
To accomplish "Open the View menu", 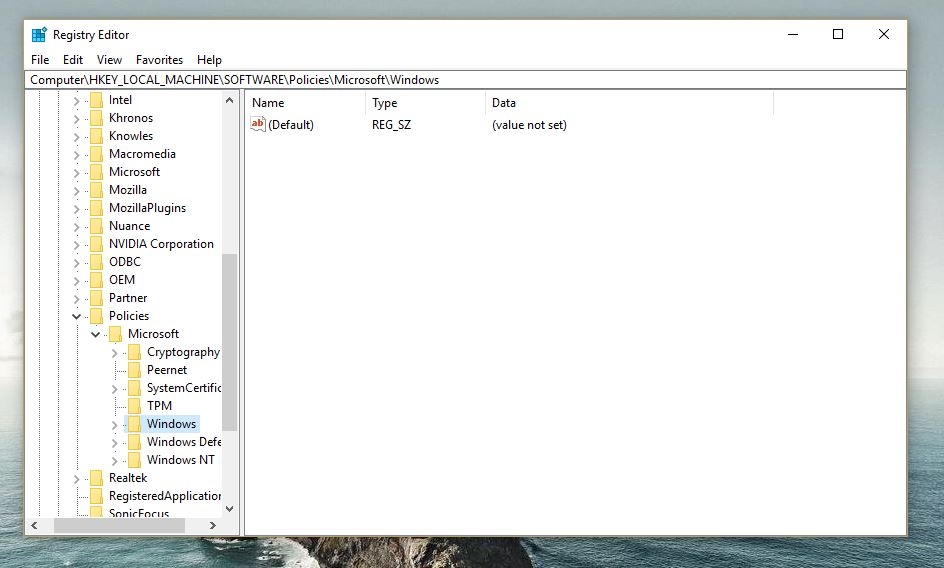I will [109, 60].
